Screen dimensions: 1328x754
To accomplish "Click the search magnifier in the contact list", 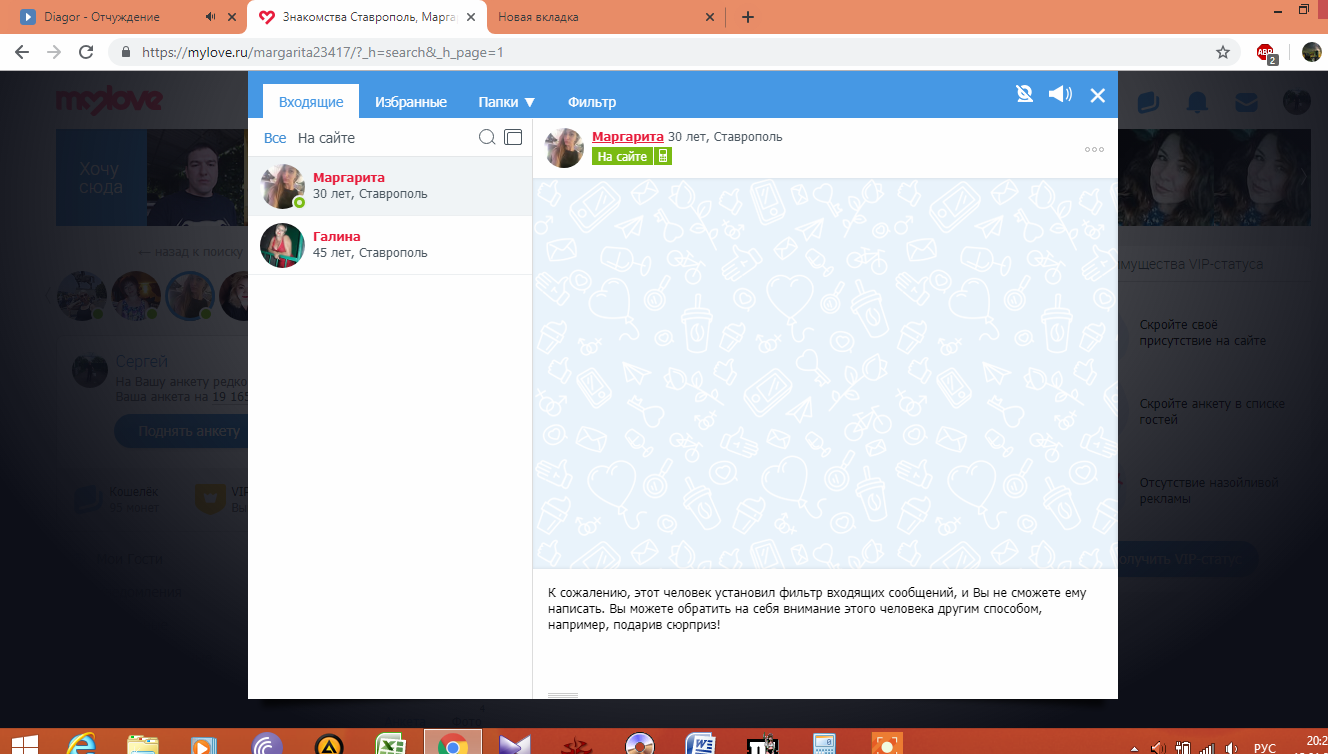I will [487, 138].
